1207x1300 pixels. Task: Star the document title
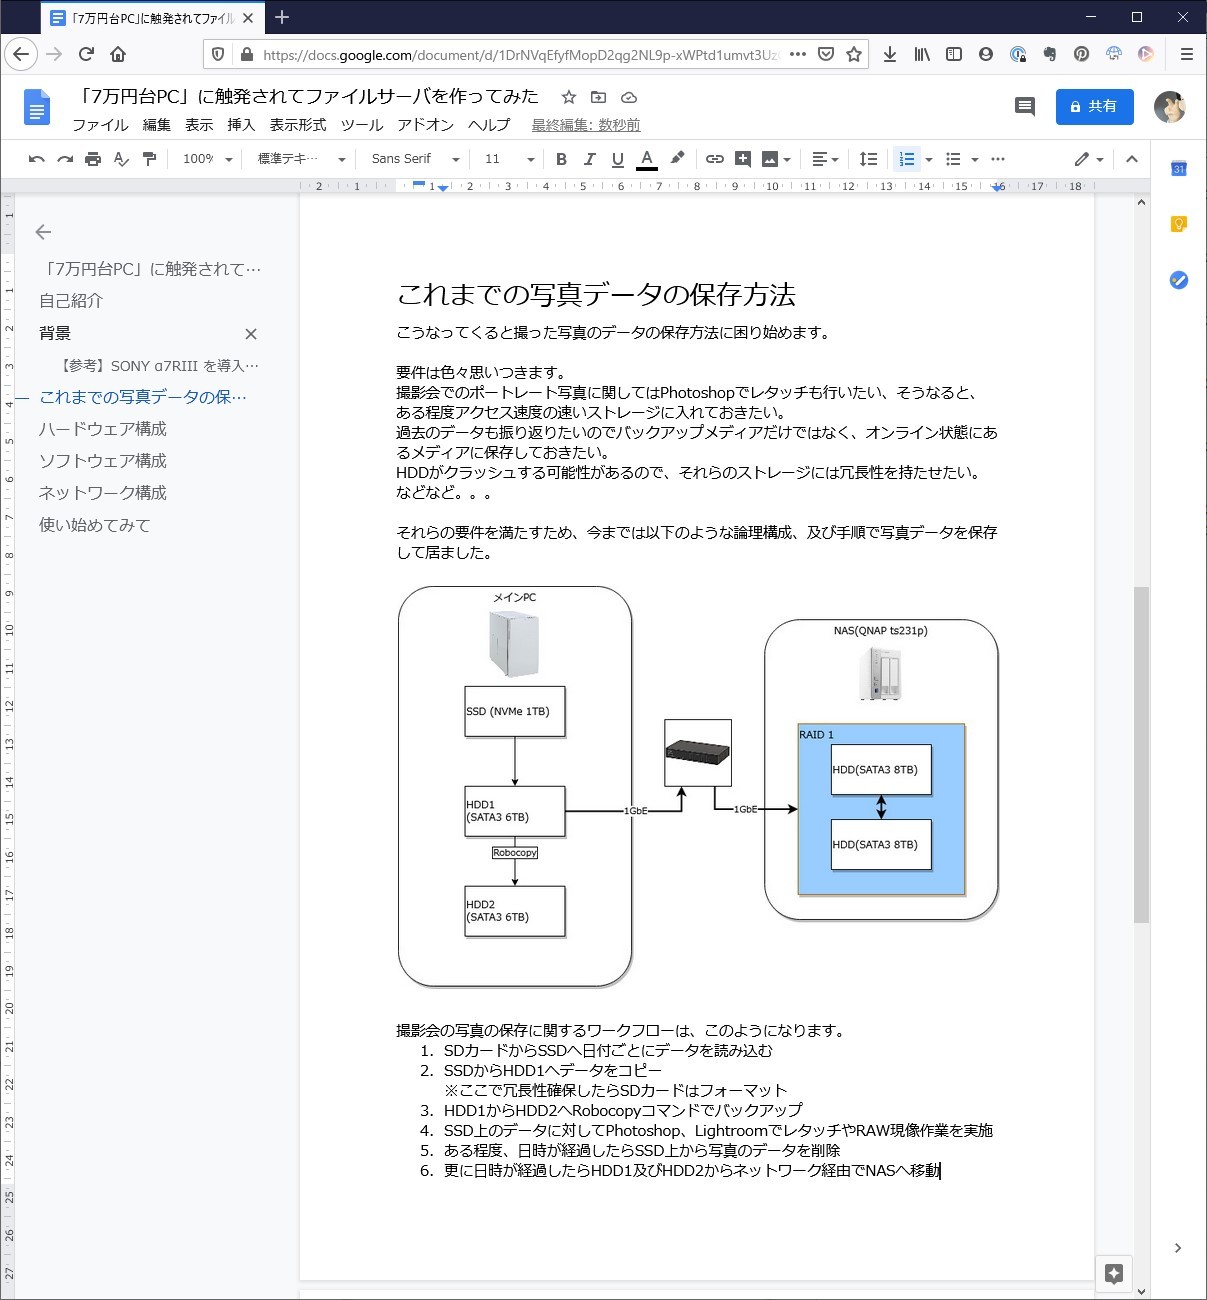coord(569,97)
